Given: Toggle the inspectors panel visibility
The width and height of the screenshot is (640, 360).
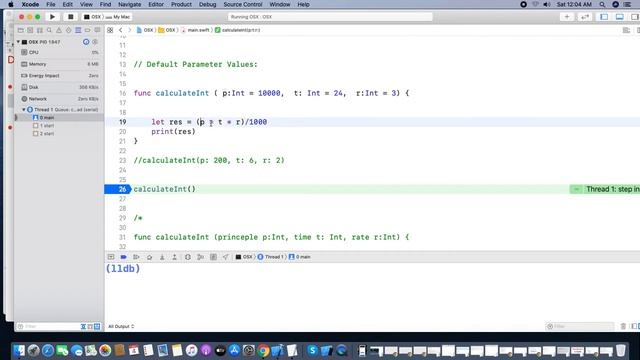Looking at the screenshot, I should point(635,17).
